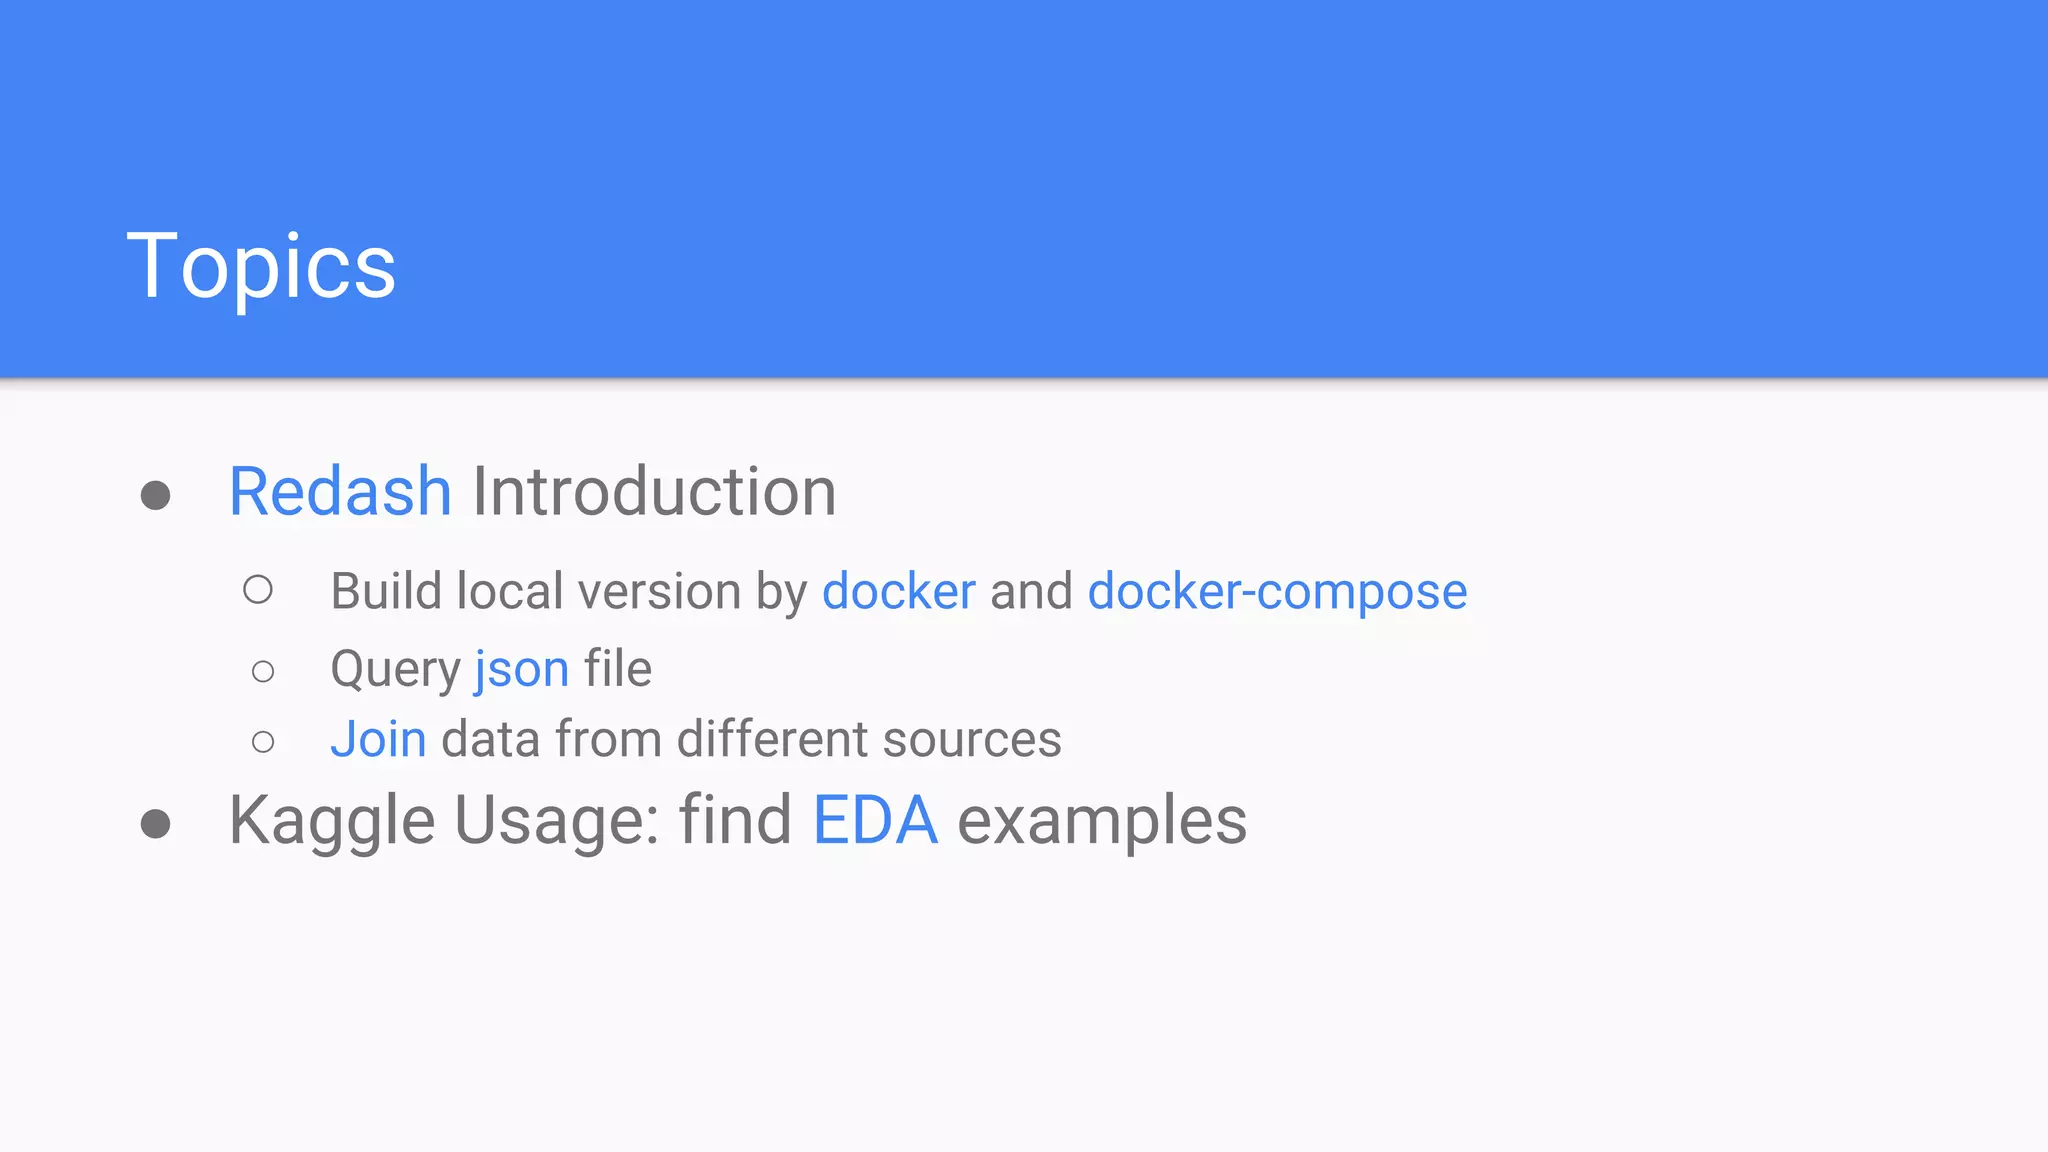Viewport: 2048px width, 1152px height.
Task: Open the Redash link
Action: click(x=340, y=492)
